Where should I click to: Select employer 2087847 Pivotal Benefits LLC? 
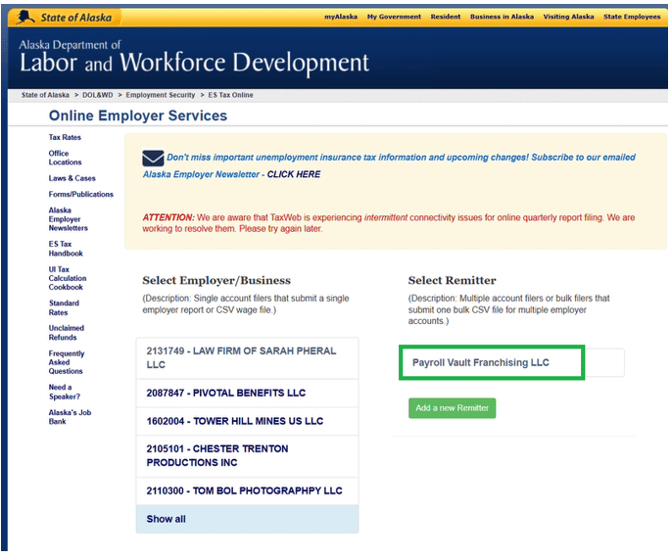click(x=247, y=393)
